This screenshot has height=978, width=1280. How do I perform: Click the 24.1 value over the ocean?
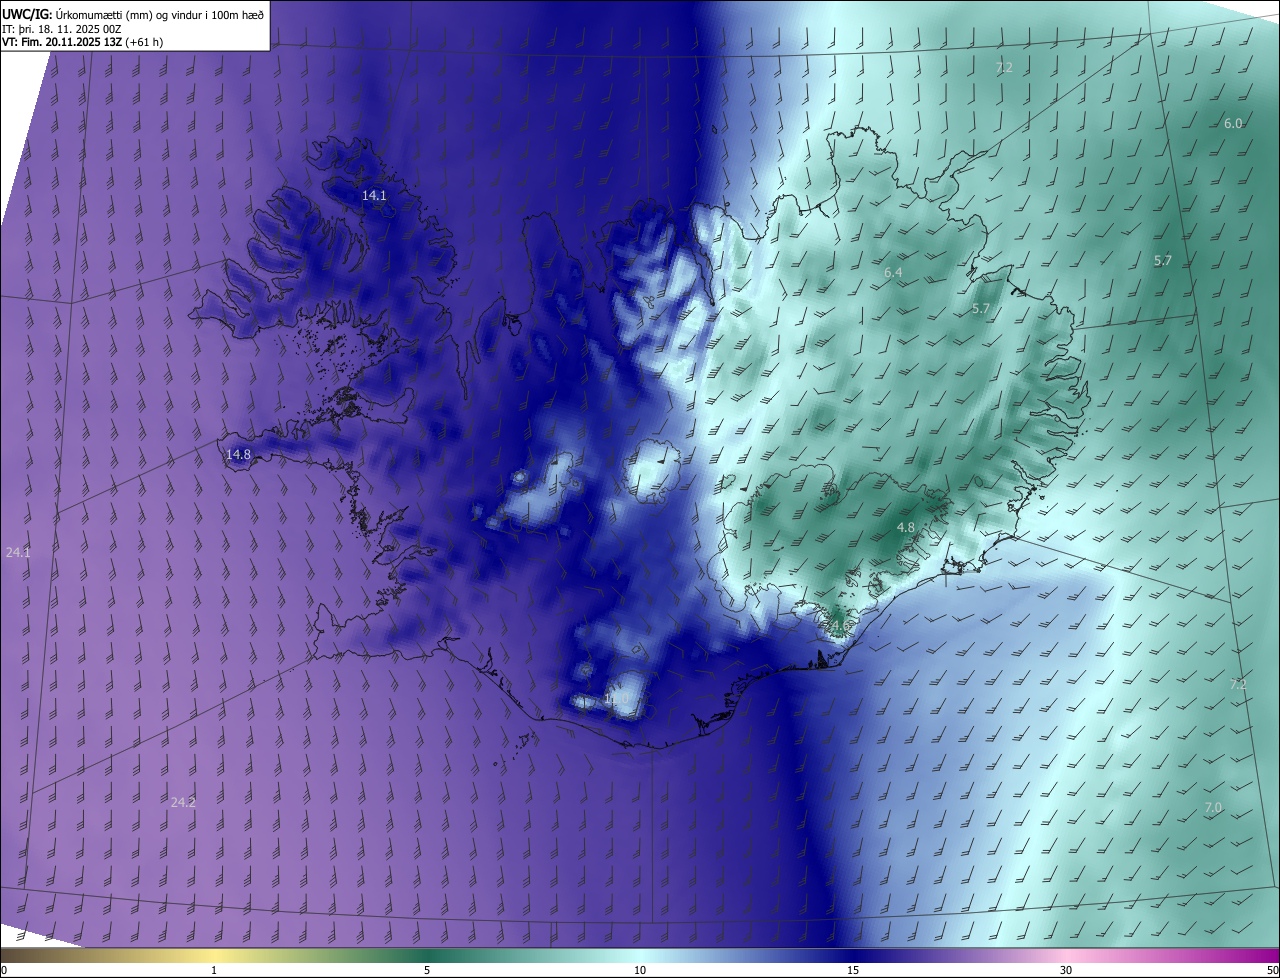[x=17, y=552]
